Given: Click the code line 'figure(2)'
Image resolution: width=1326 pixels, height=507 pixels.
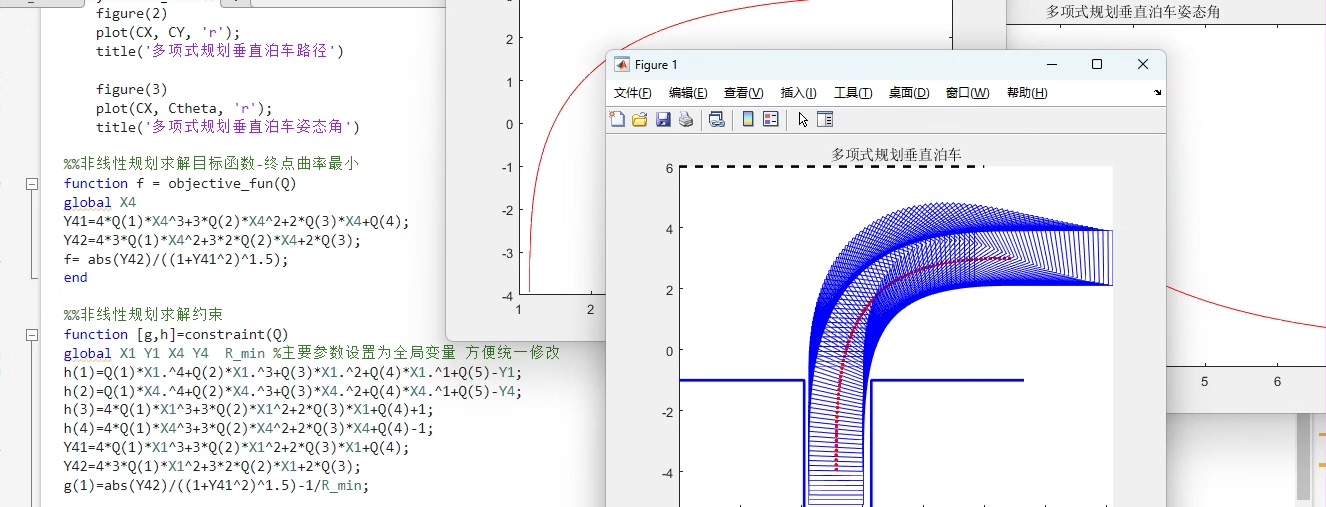Looking at the screenshot, I should [132, 14].
